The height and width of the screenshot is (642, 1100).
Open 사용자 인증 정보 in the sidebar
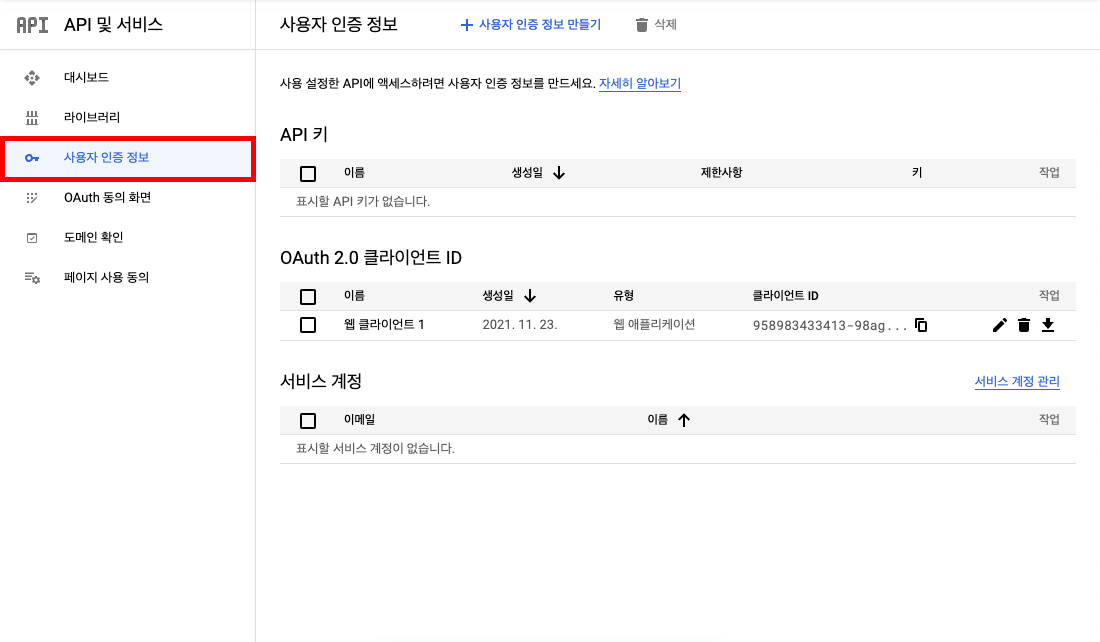[107, 158]
